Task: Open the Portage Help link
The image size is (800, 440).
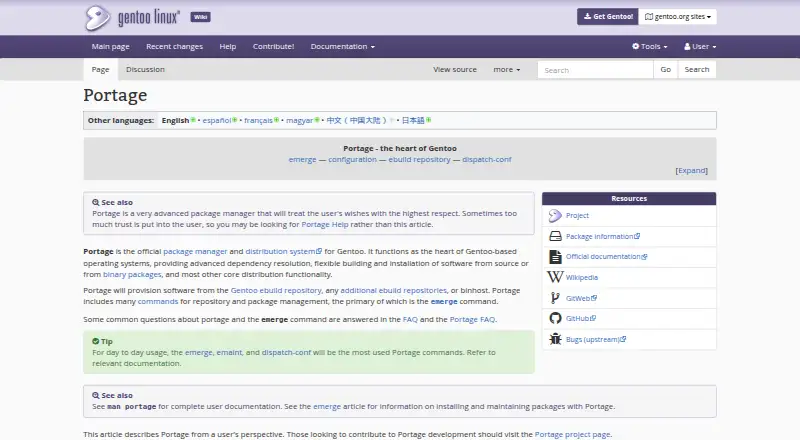Action: pyautogui.click(x=325, y=224)
